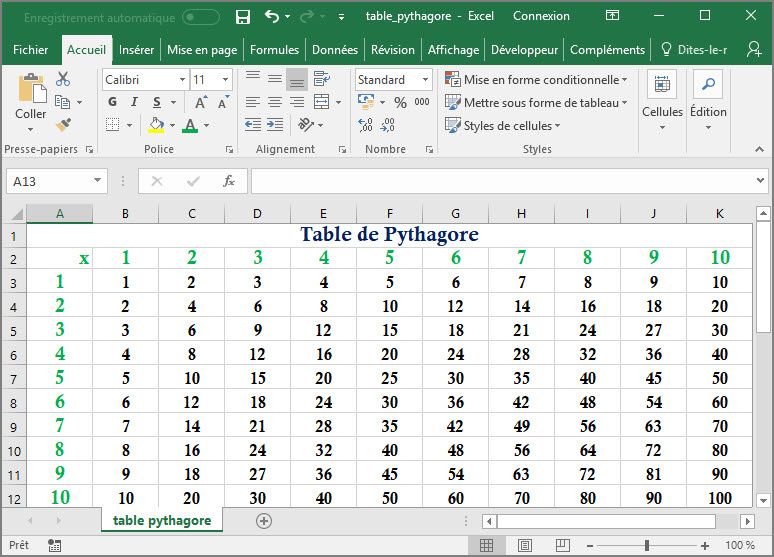Viewport: 774px width, 557px height.
Task: Apply red font color A
Action: [190, 125]
